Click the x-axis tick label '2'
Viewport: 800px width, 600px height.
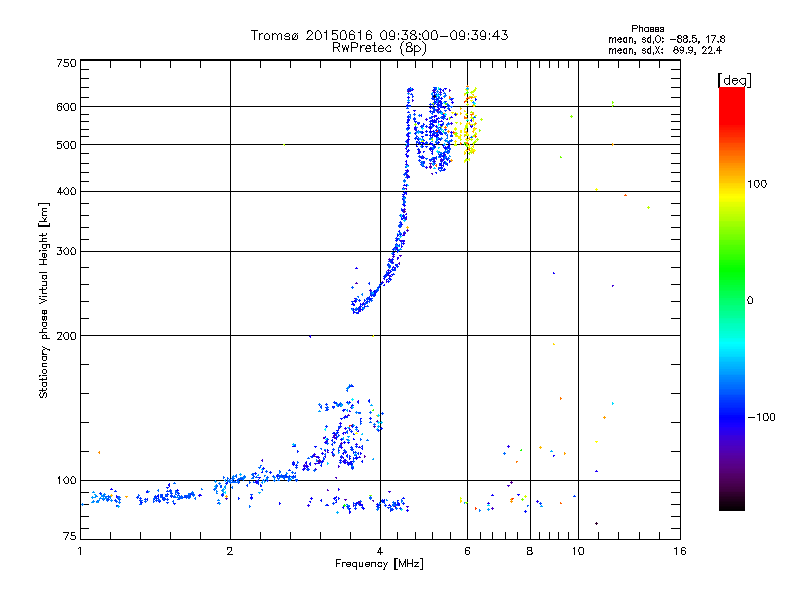tap(230, 551)
